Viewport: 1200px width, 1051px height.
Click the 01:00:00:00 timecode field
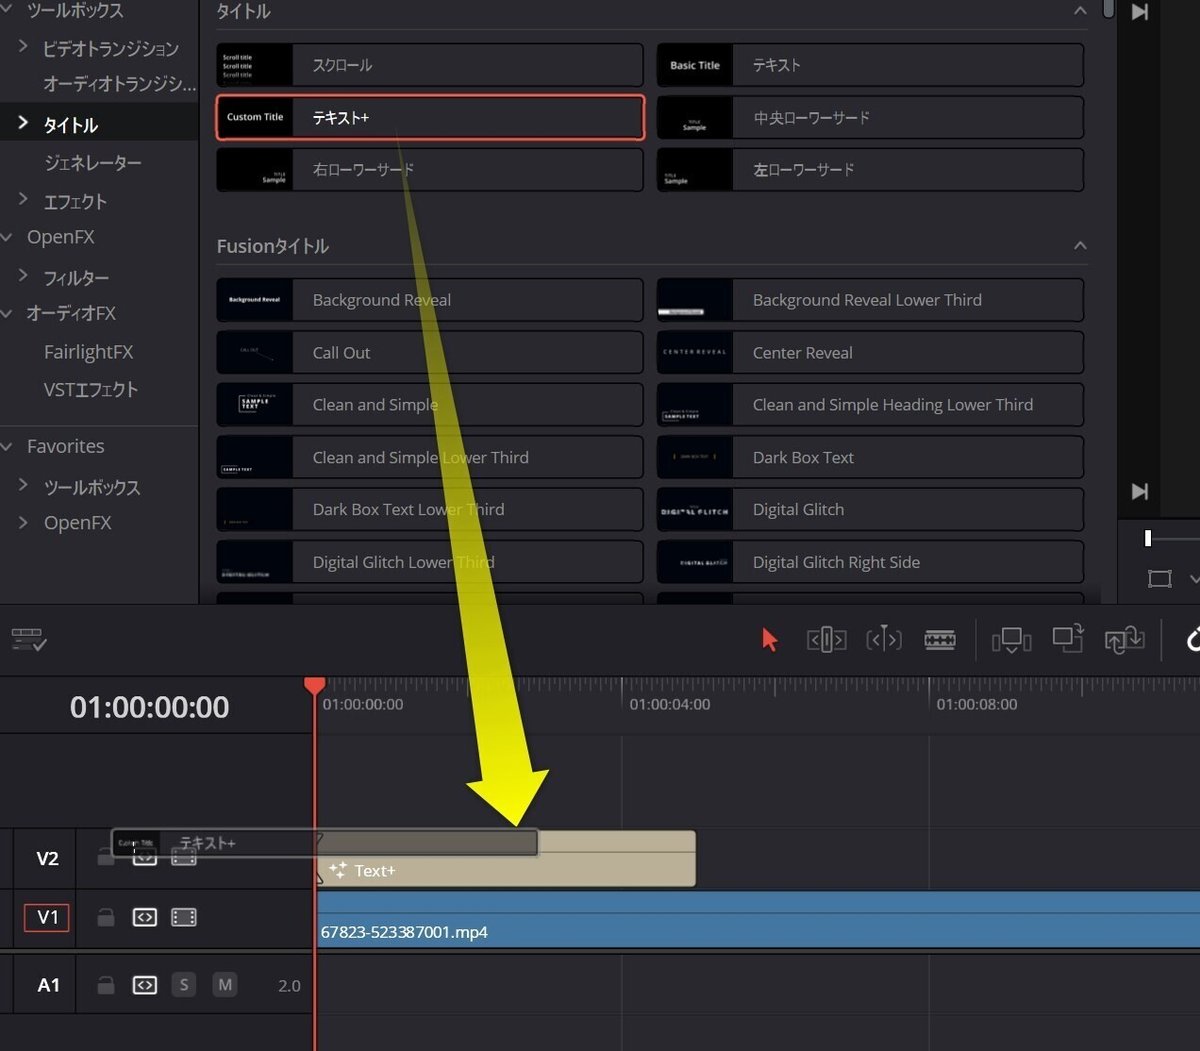point(150,707)
